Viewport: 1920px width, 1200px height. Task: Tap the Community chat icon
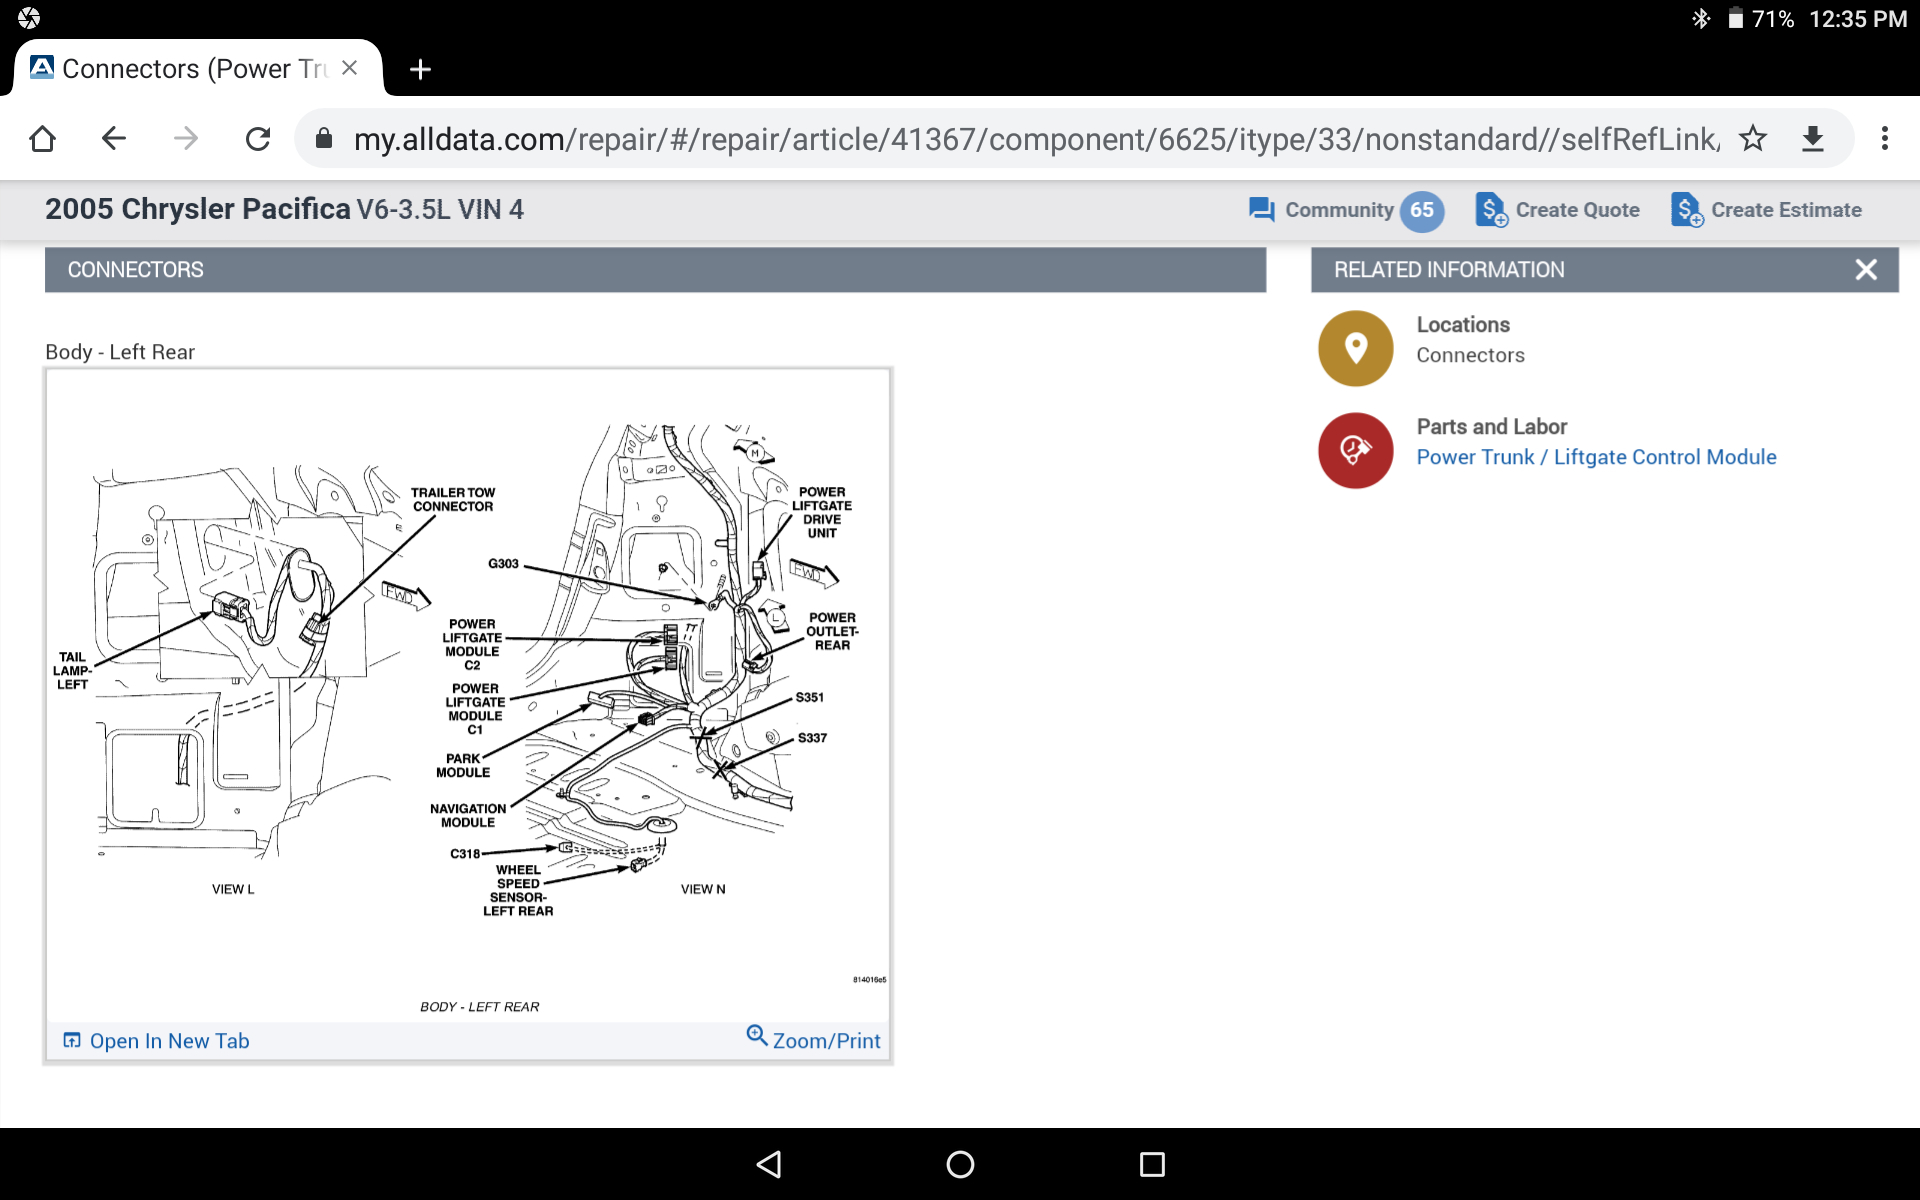(1261, 210)
